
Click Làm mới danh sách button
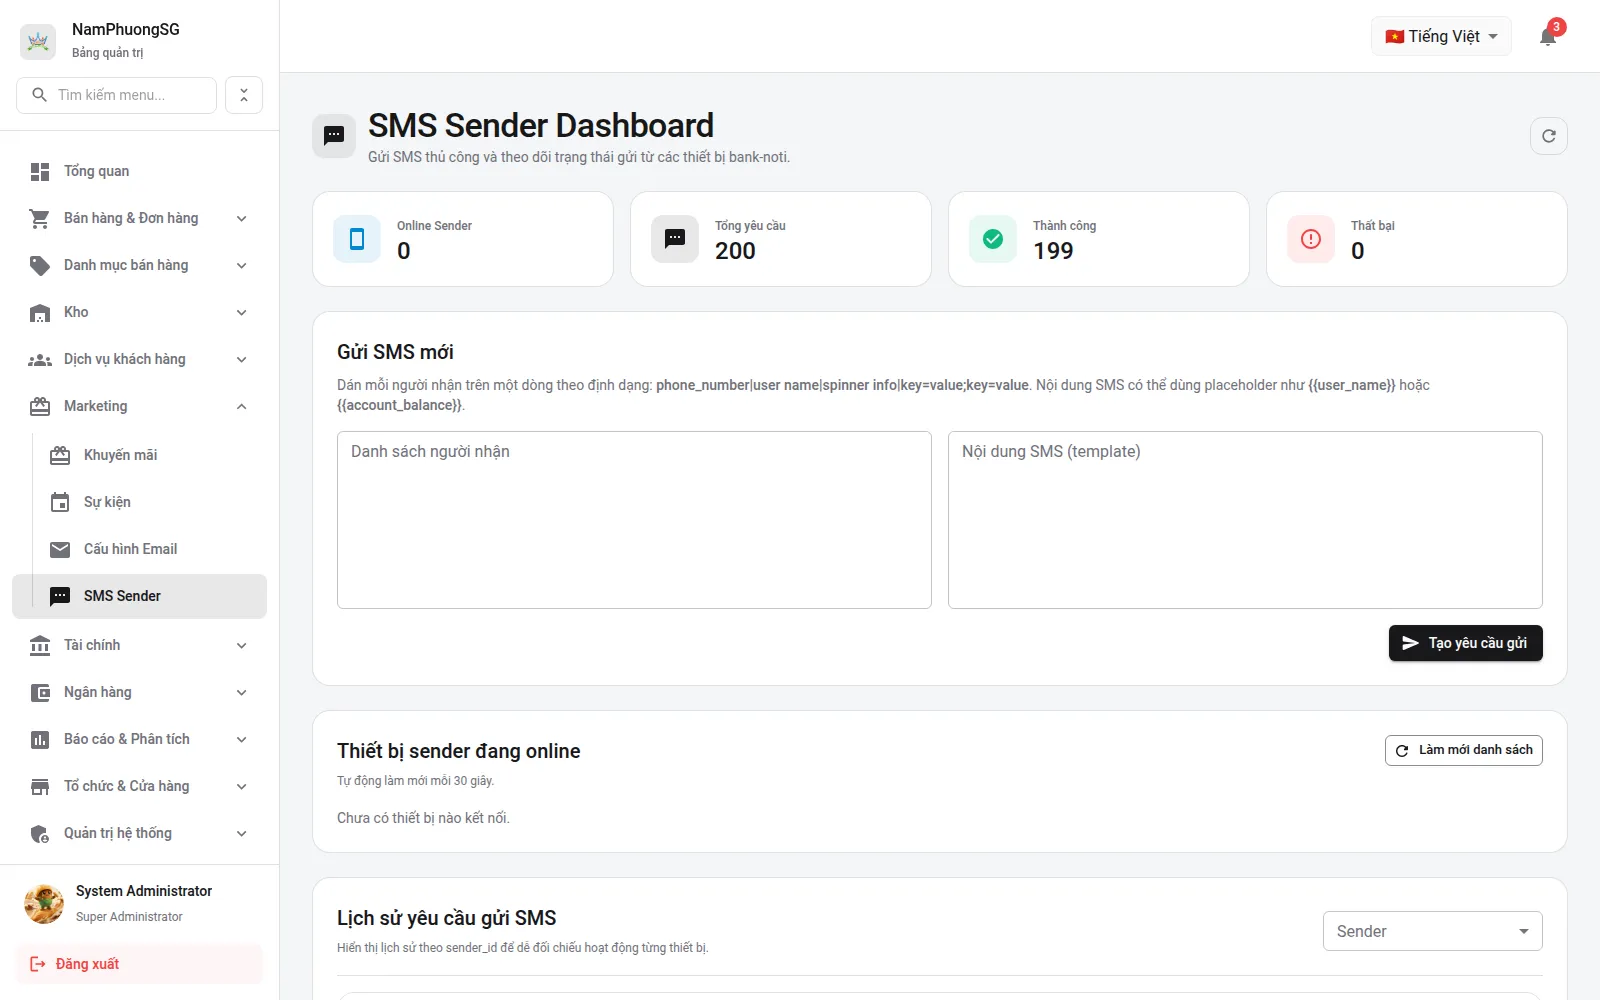1463,750
